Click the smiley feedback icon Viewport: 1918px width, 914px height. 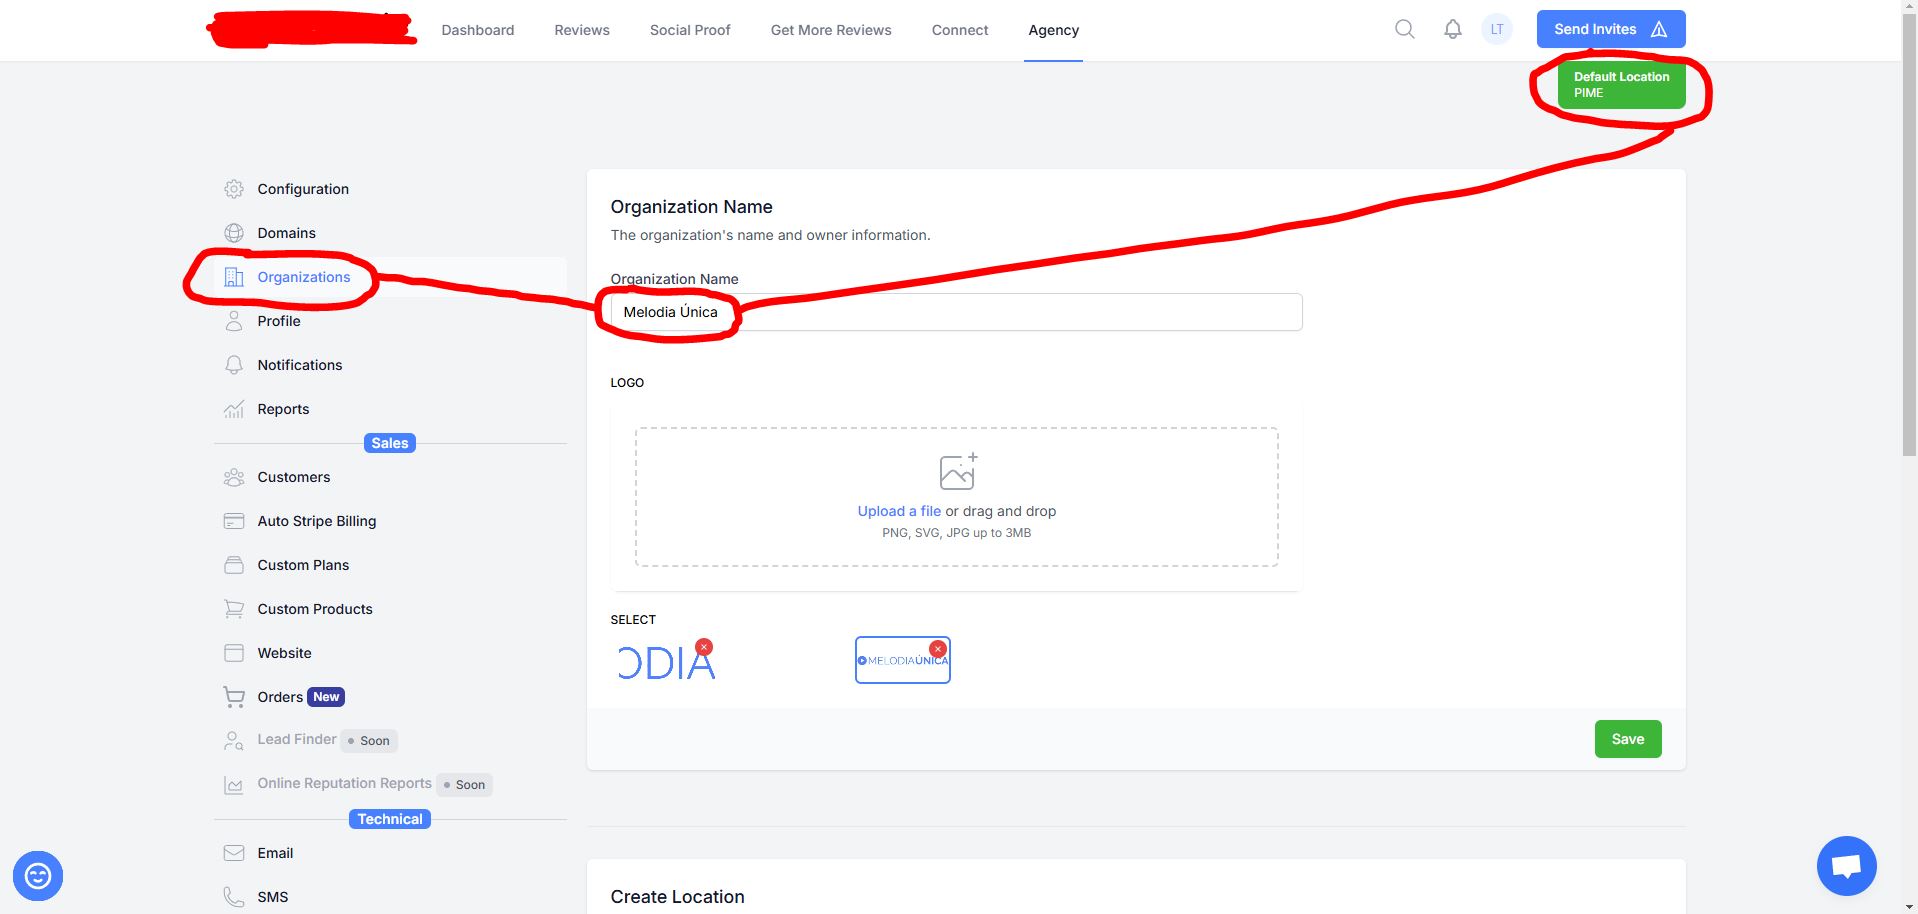tap(38, 876)
